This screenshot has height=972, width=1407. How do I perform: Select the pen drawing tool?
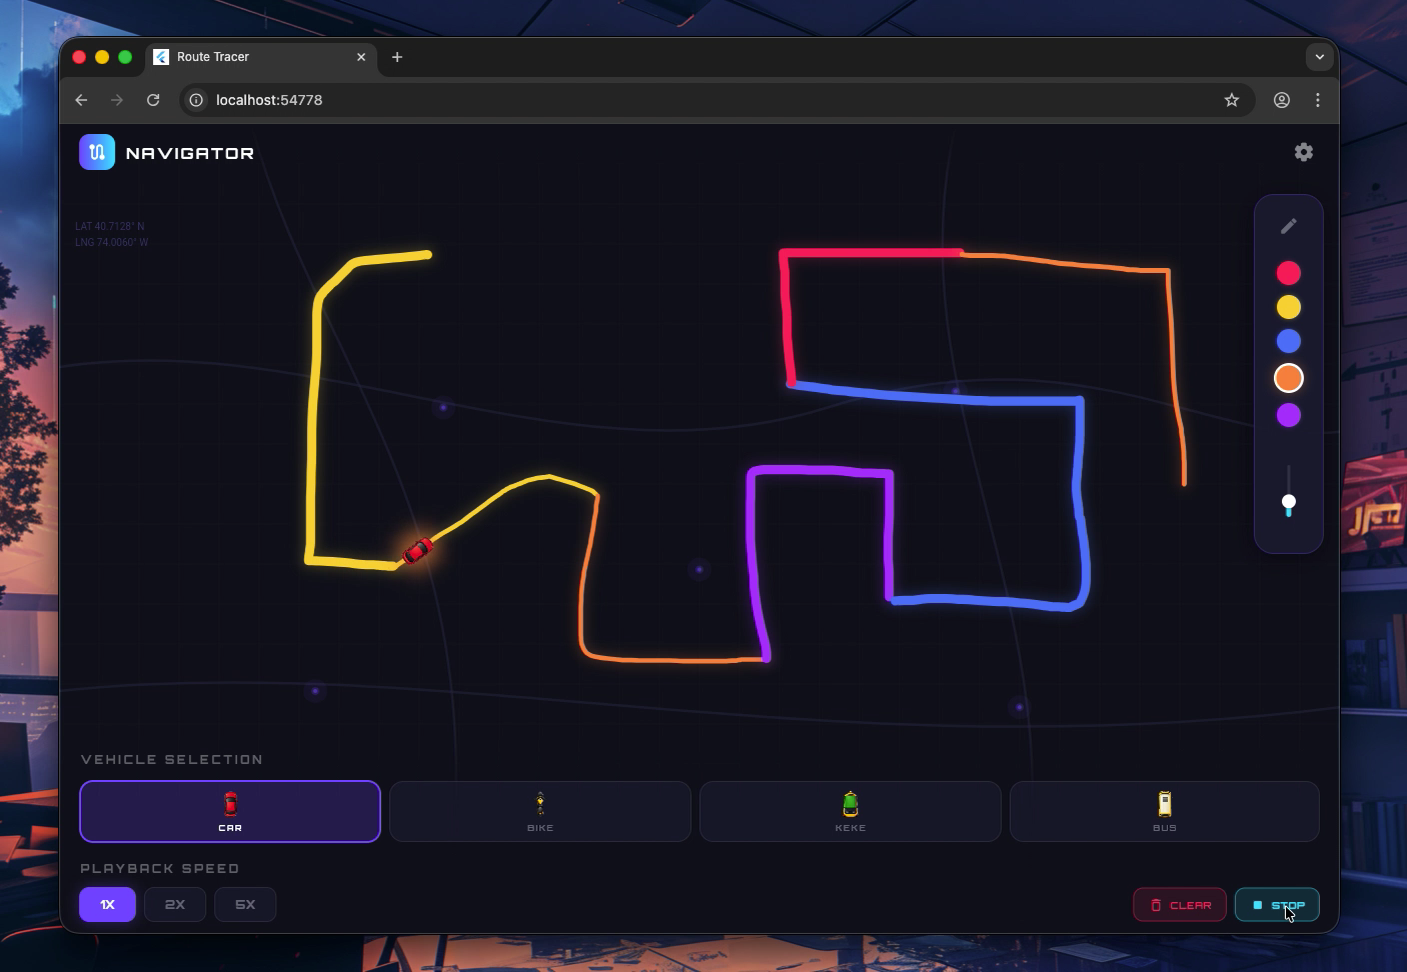1289,226
